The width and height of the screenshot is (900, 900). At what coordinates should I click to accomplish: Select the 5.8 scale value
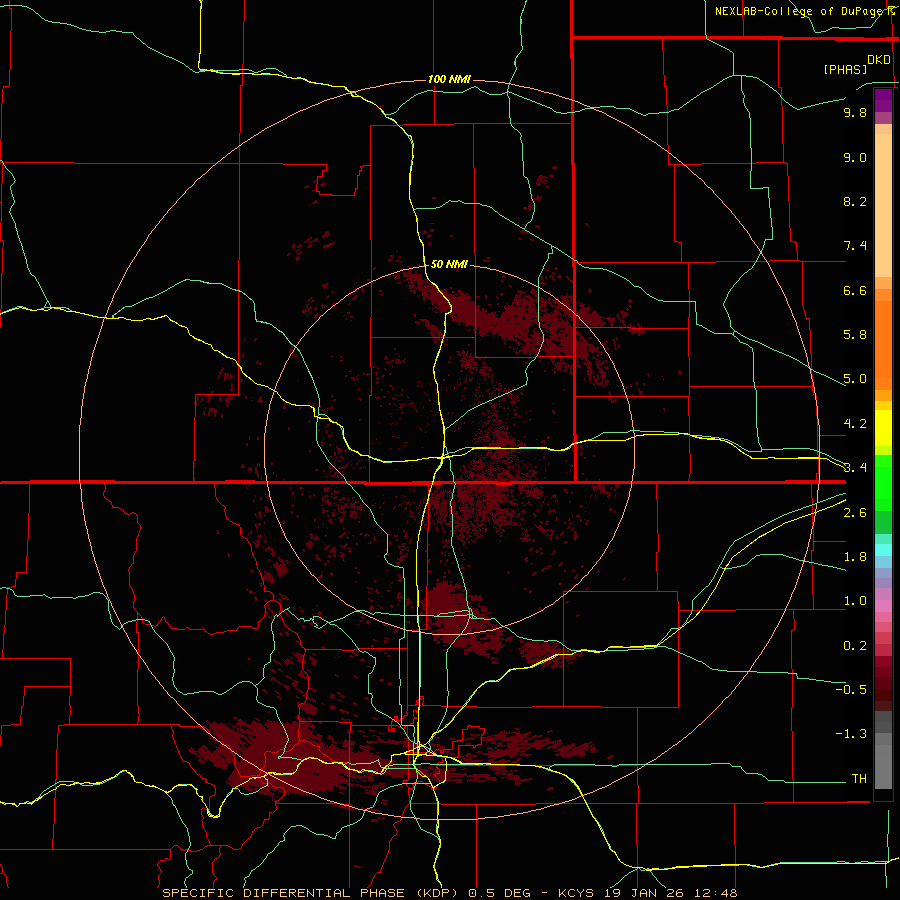click(855, 335)
